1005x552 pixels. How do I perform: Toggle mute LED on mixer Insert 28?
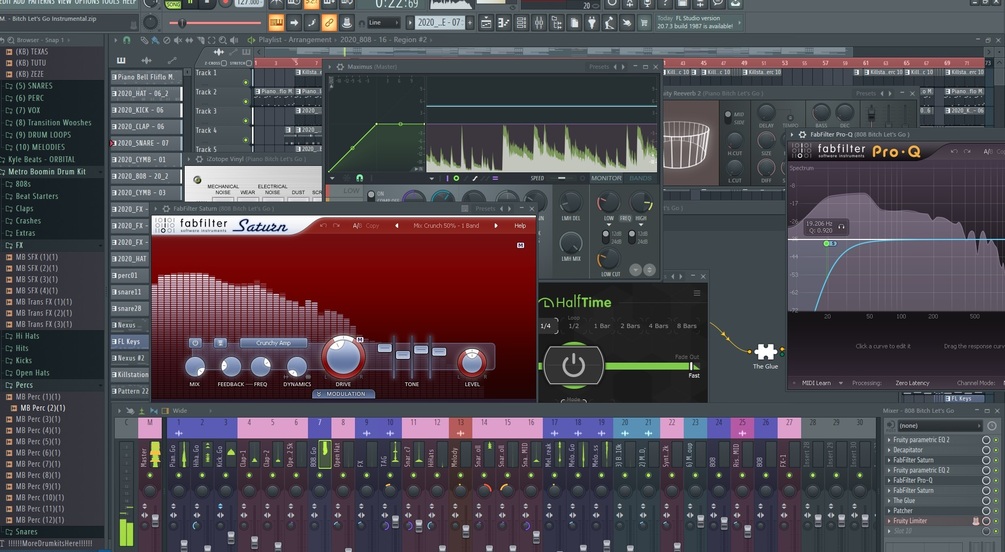pos(813,475)
